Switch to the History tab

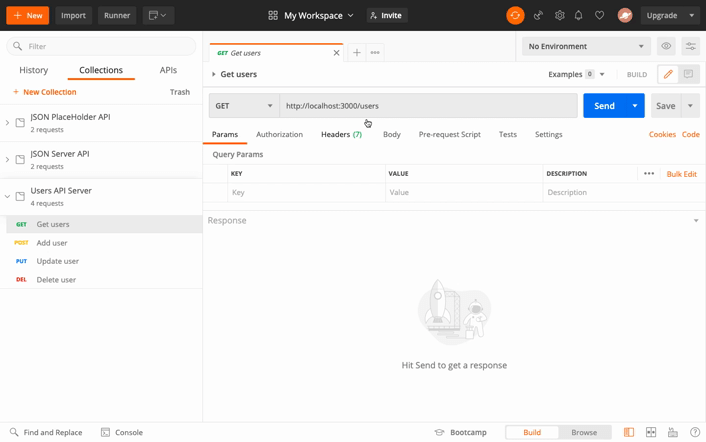[34, 70]
